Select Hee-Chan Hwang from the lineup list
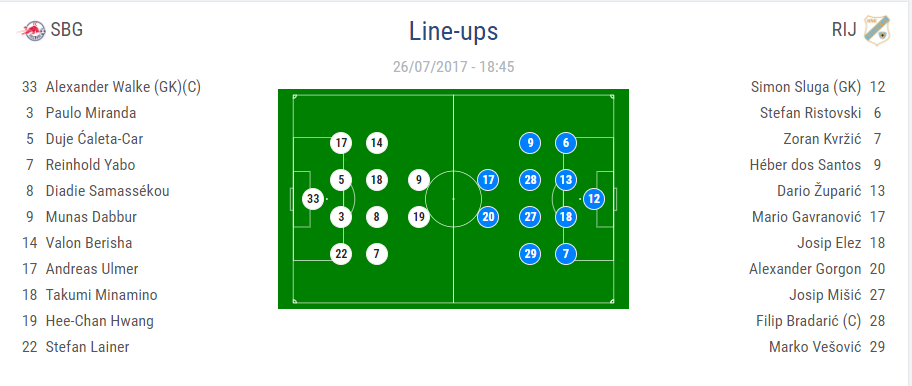 tap(99, 321)
